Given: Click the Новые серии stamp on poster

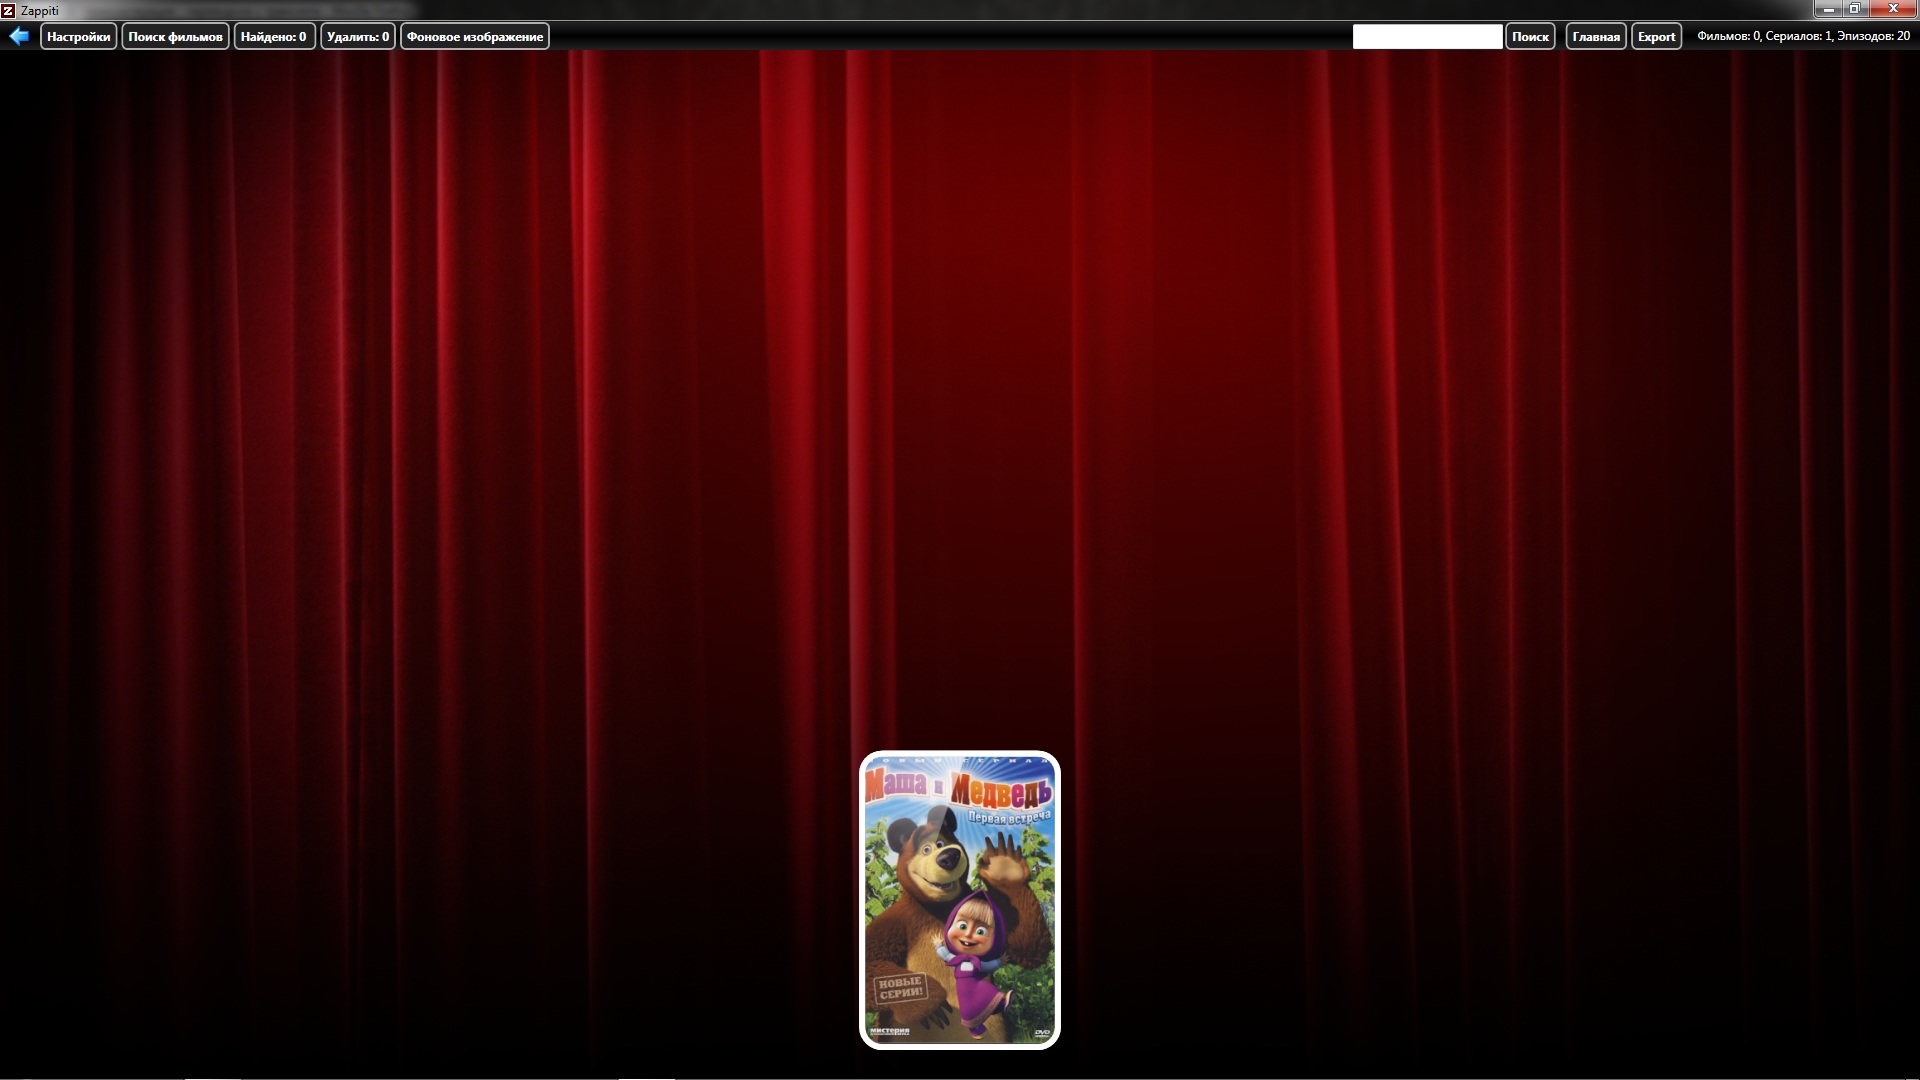Looking at the screenshot, I should (900, 988).
